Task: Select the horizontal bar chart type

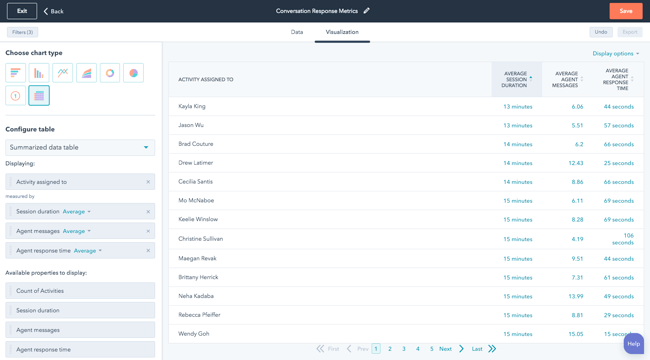Action: (15, 73)
